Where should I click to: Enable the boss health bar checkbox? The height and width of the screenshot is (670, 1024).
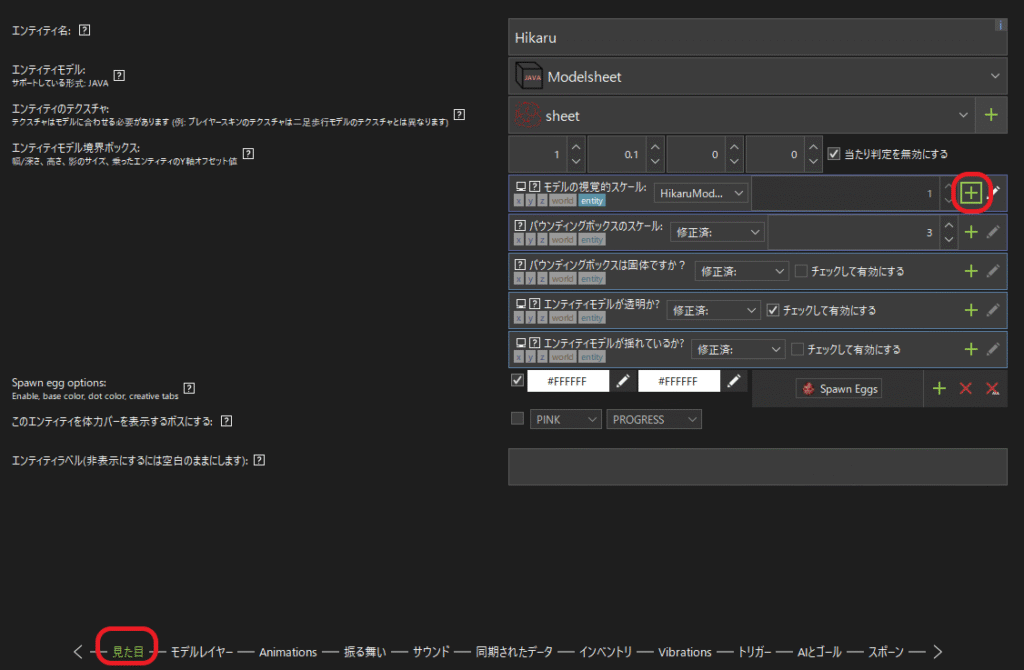point(517,419)
